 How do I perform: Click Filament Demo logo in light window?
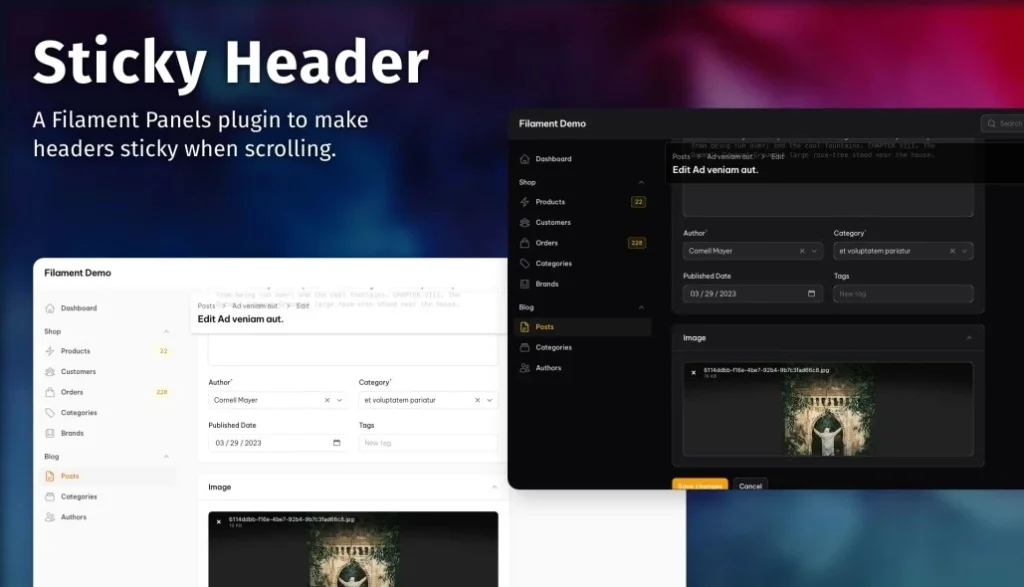point(78,273)
